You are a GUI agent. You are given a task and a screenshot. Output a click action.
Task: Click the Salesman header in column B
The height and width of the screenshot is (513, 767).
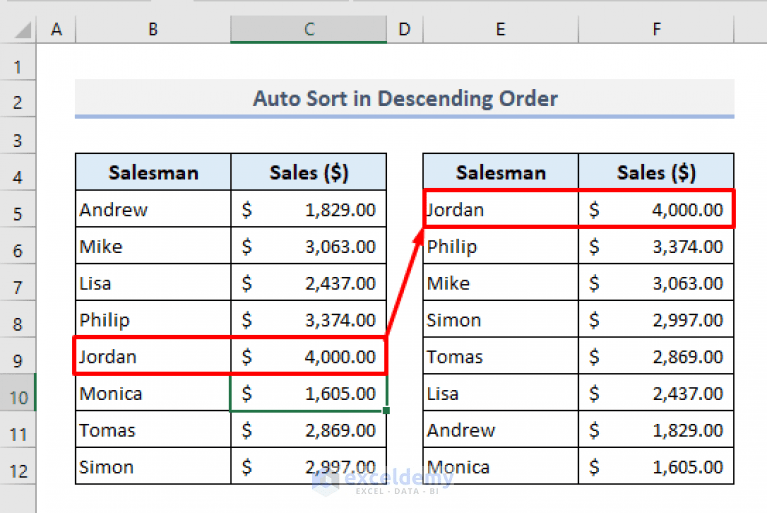pyautogui.click(x=153, y=172)
